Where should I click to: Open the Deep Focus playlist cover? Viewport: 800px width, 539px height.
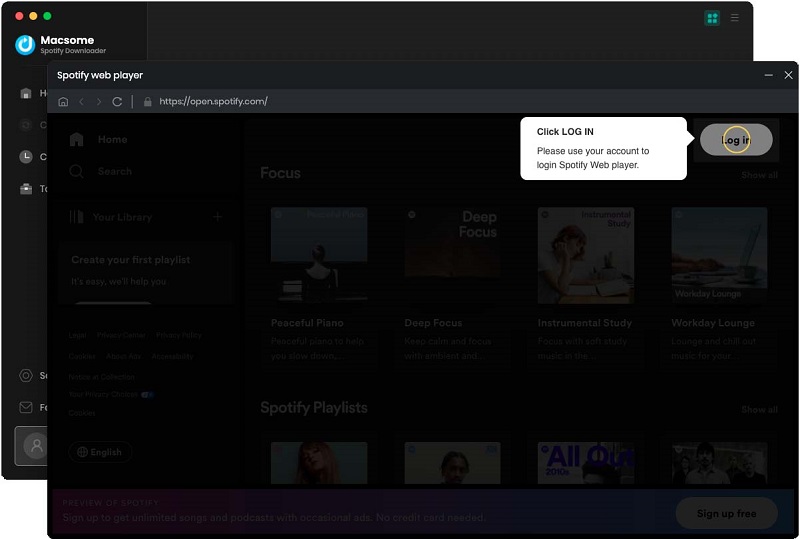(453, 255)
